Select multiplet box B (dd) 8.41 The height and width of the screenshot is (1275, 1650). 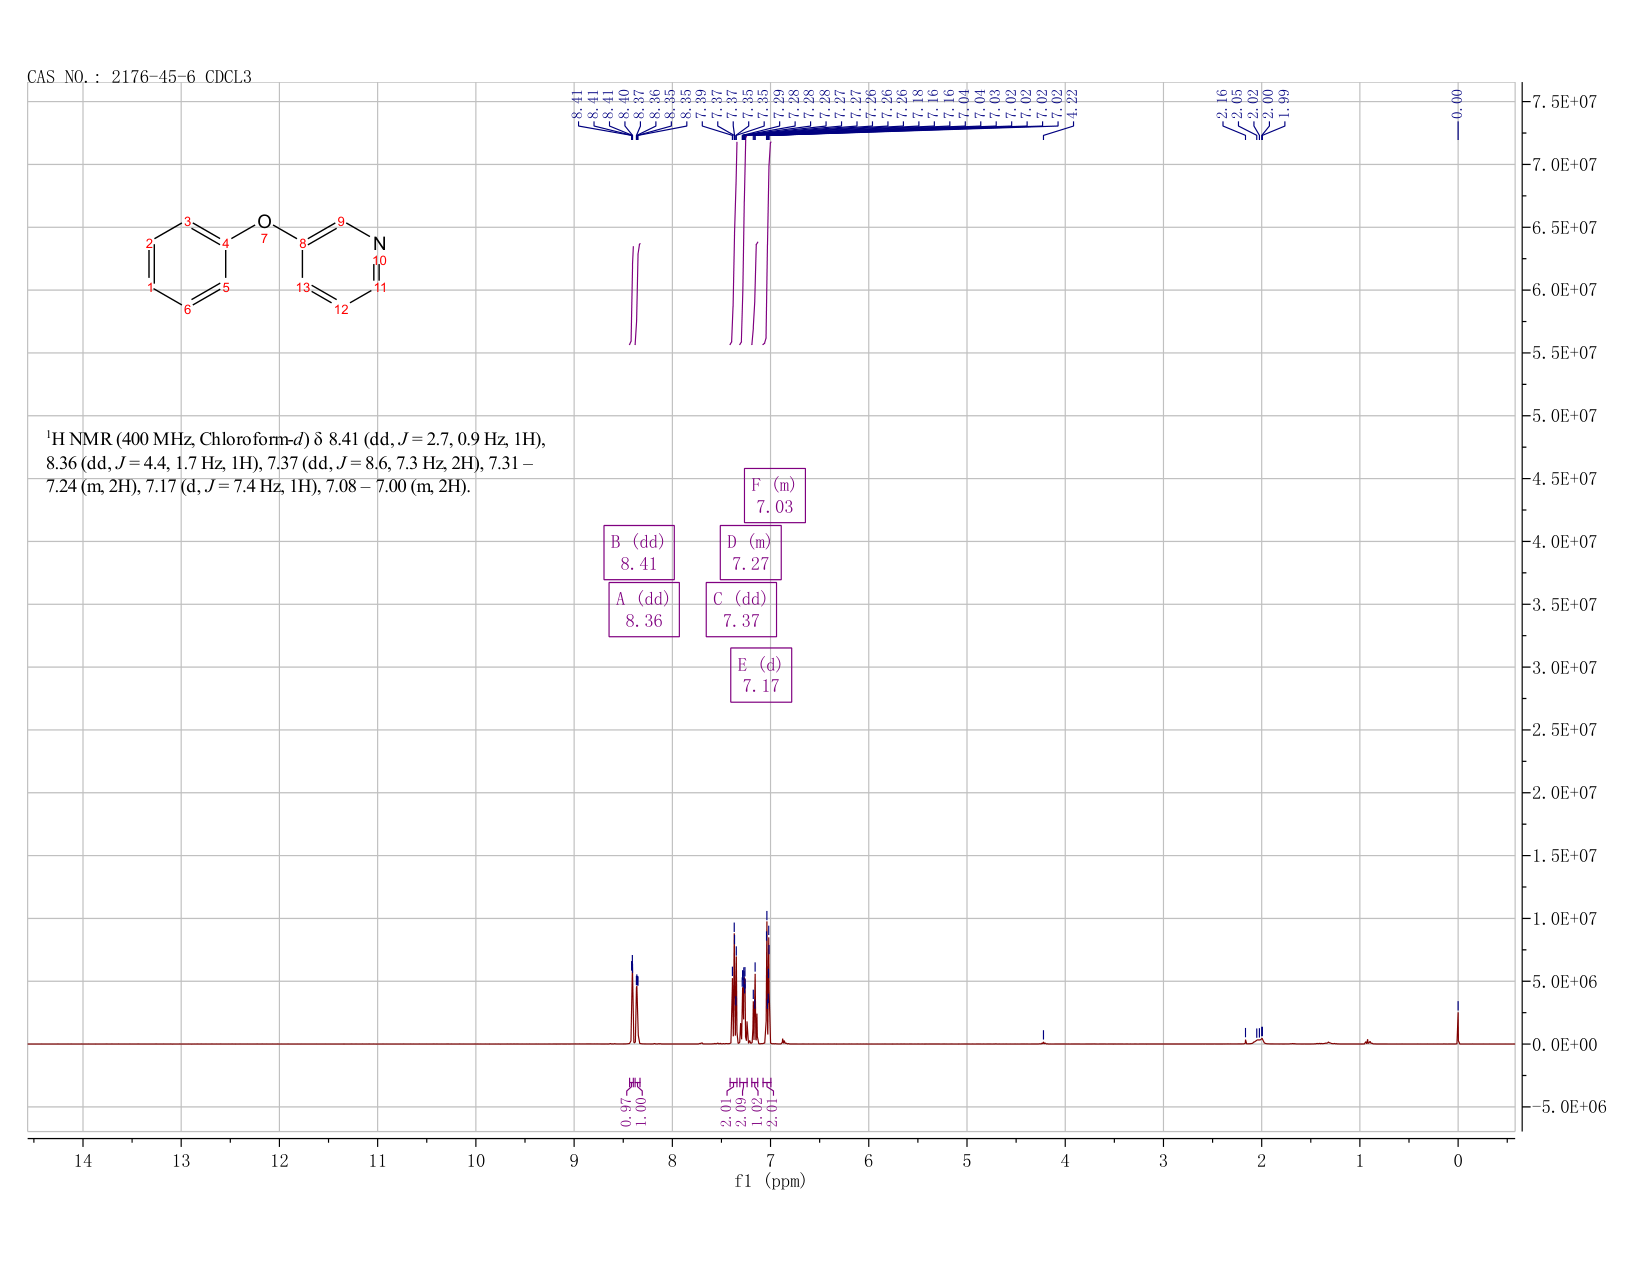(x=639, y=553)
